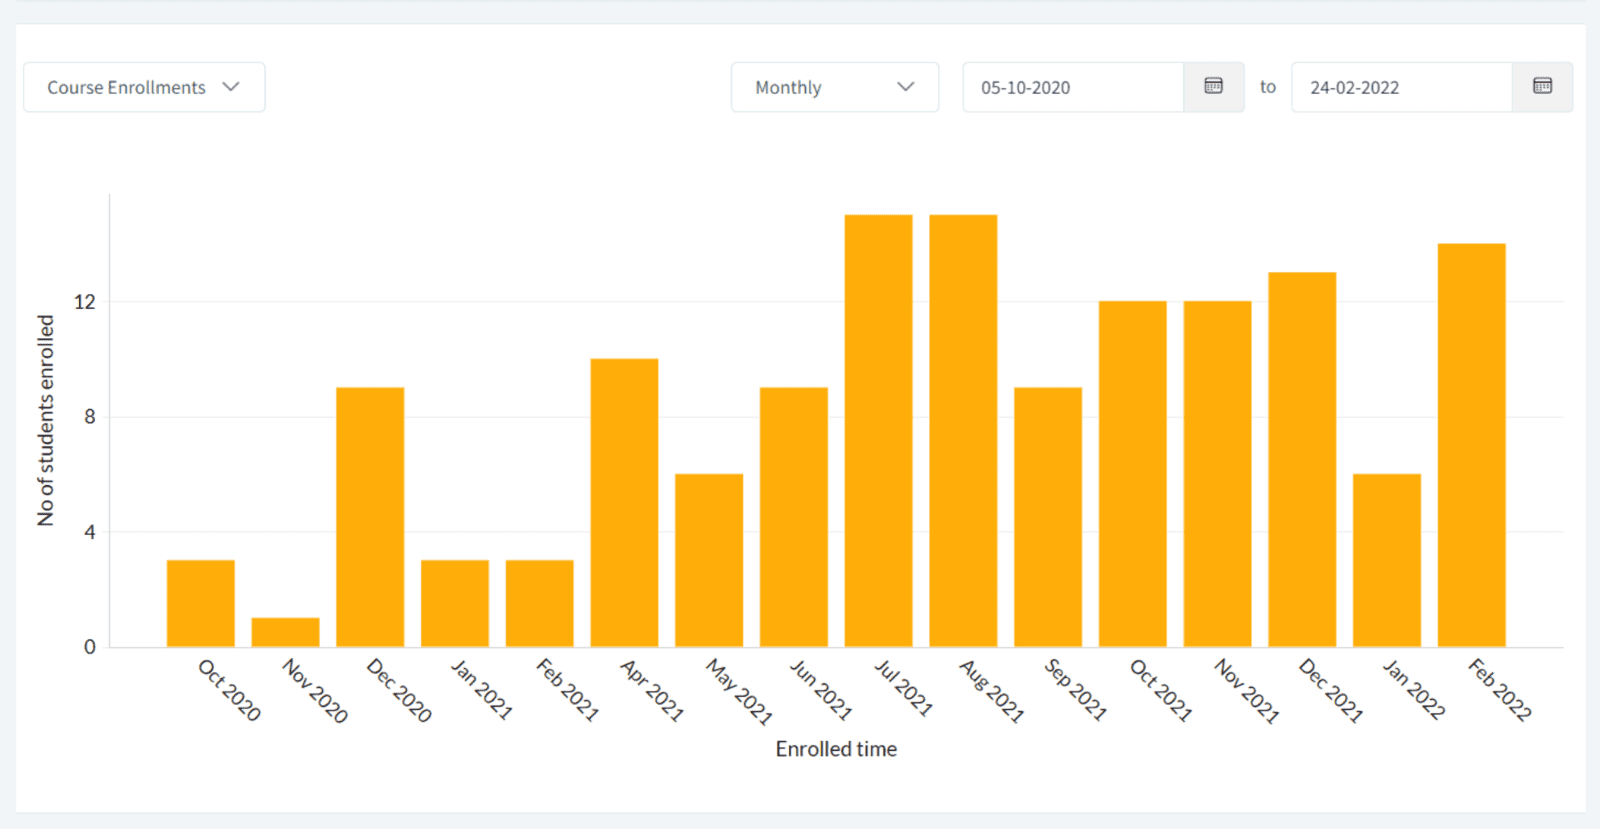This screenshot has width=1600, height=829.
Task: Click the Feb 2021 enrollment bar
Action: (540, 603)
